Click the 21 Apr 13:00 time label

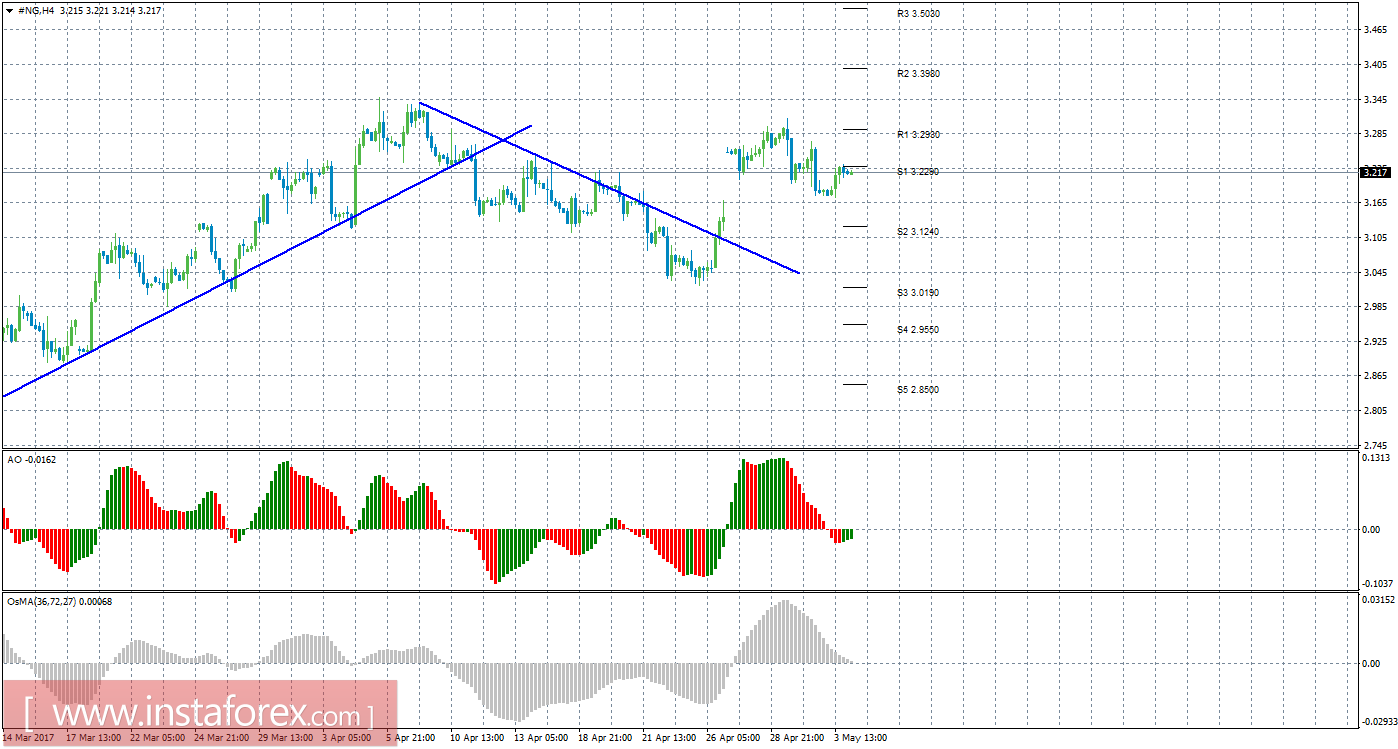tap(669, 739)
